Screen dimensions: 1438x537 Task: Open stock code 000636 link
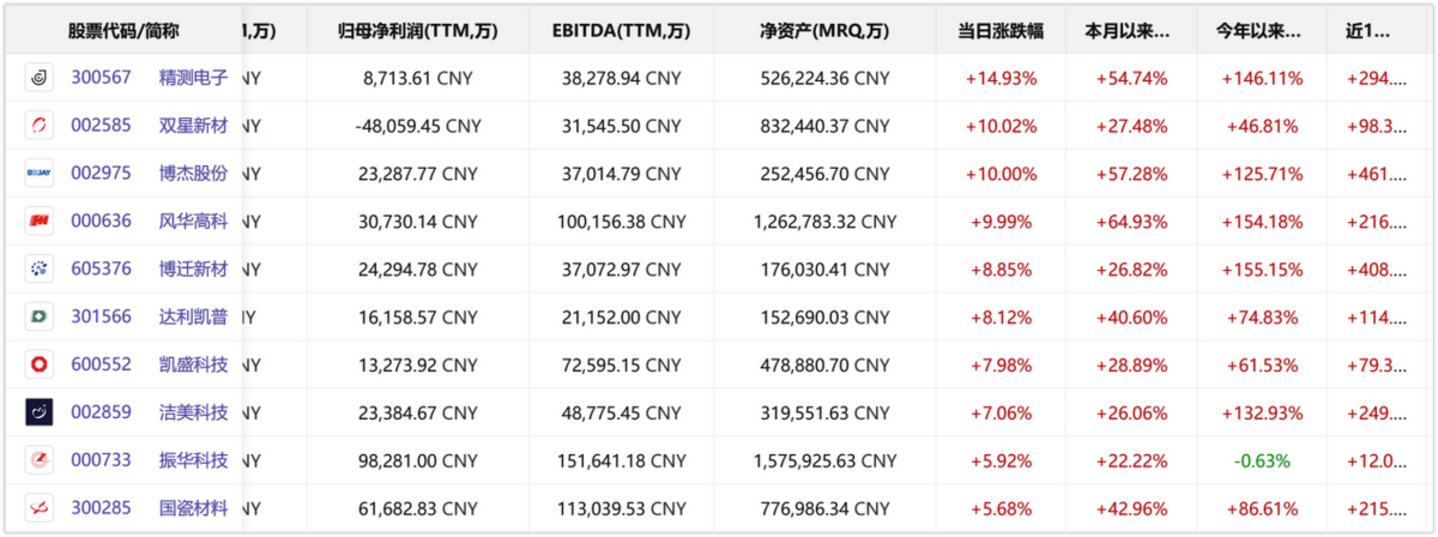click(x=101, y=221)
